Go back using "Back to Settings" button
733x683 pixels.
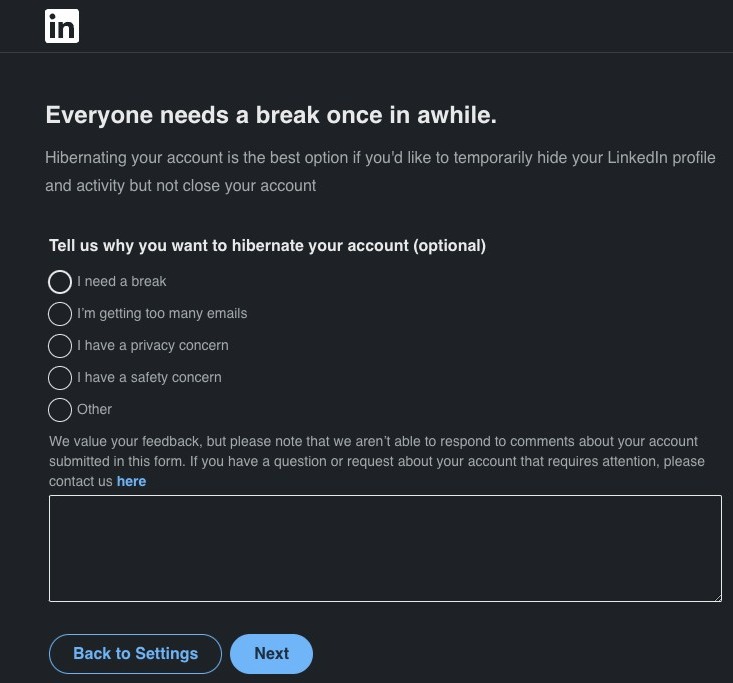(135, 654)
